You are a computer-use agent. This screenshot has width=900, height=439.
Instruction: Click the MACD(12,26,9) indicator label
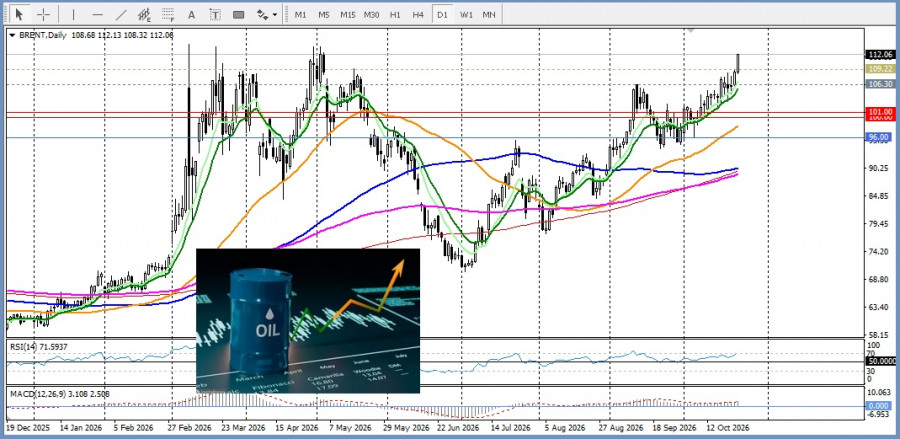click(60, 394)
